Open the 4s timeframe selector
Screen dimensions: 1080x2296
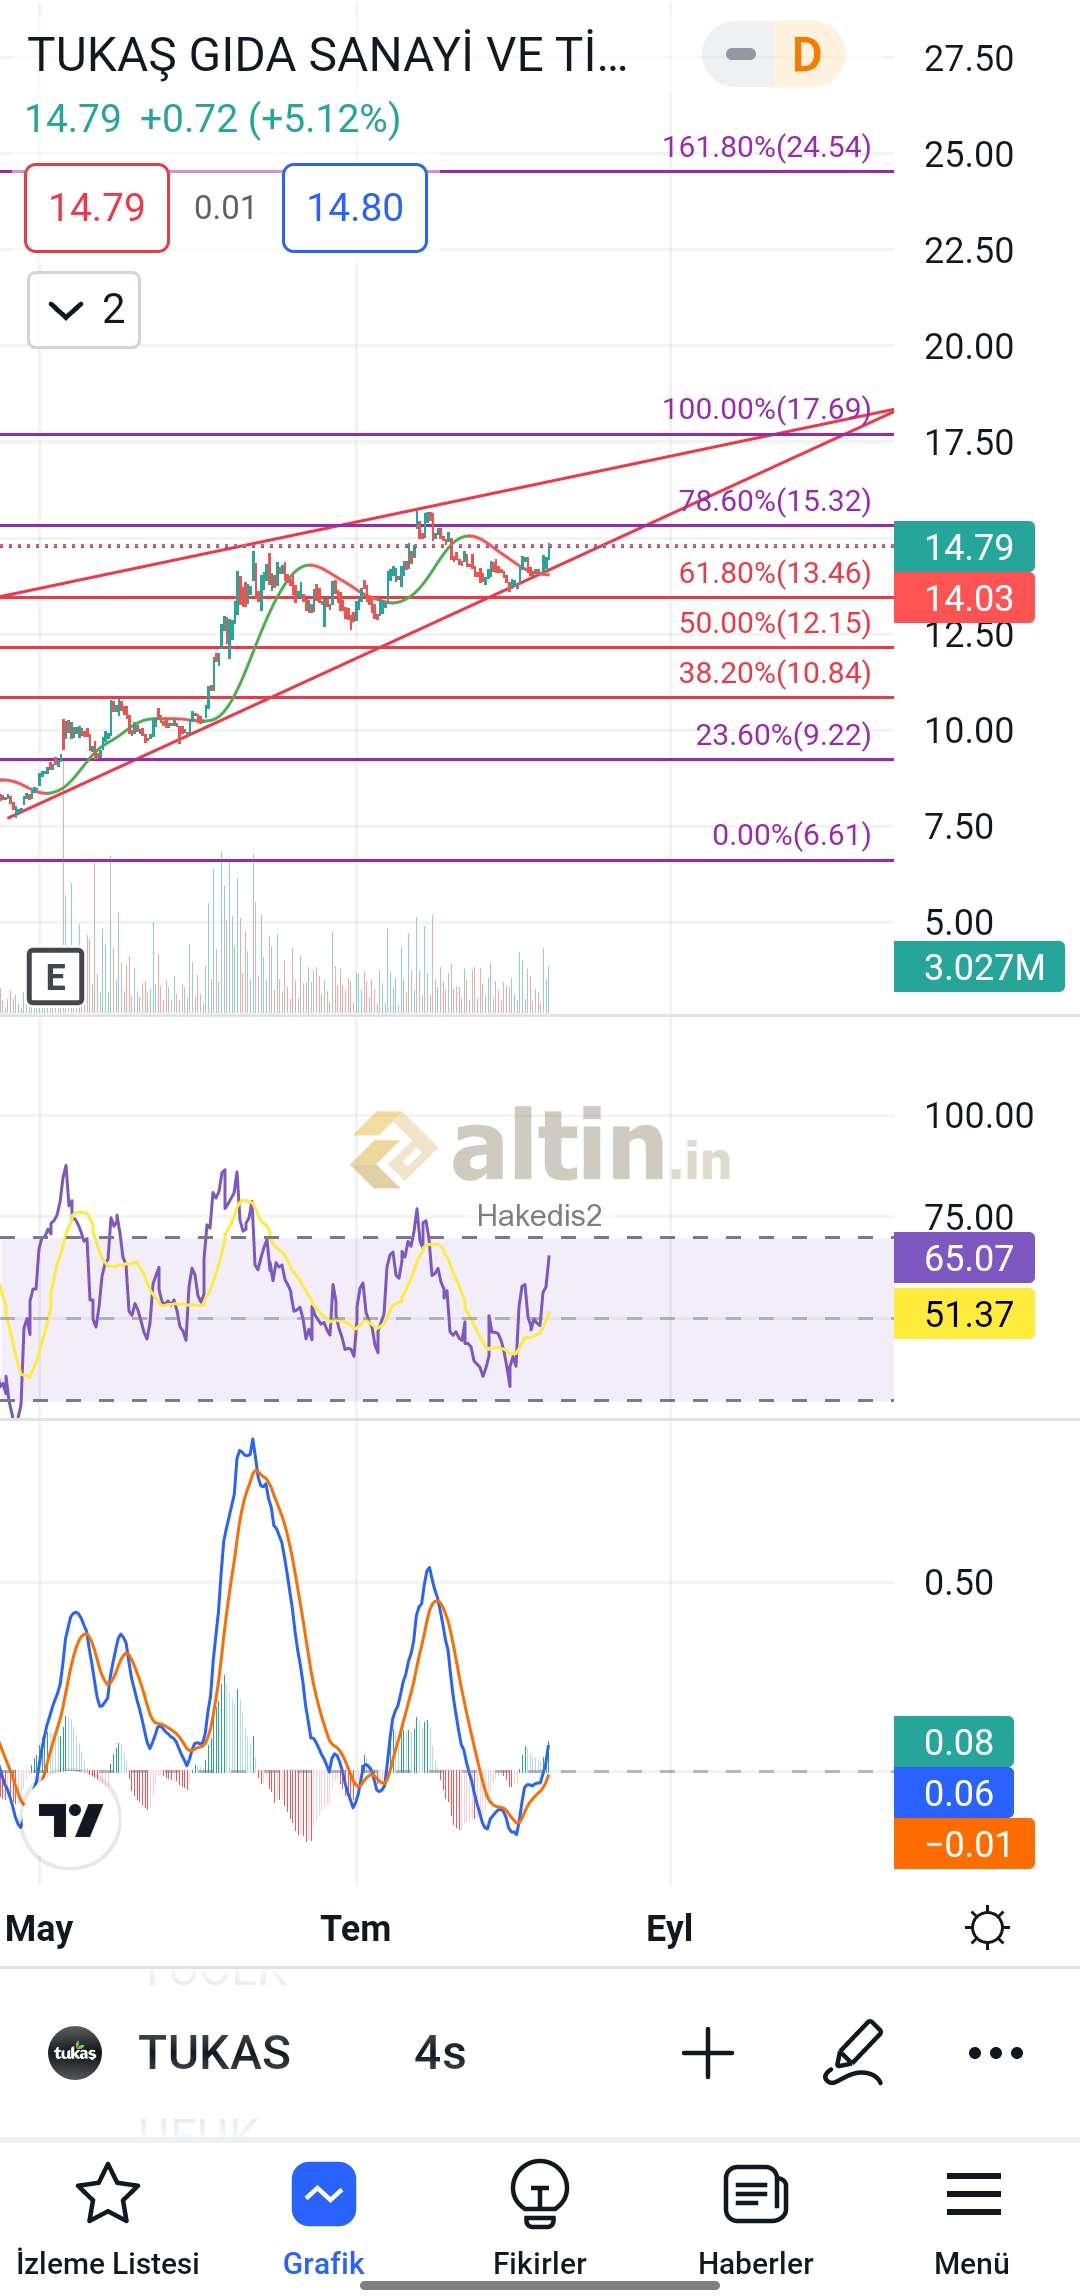click(x=440, y=2053)
